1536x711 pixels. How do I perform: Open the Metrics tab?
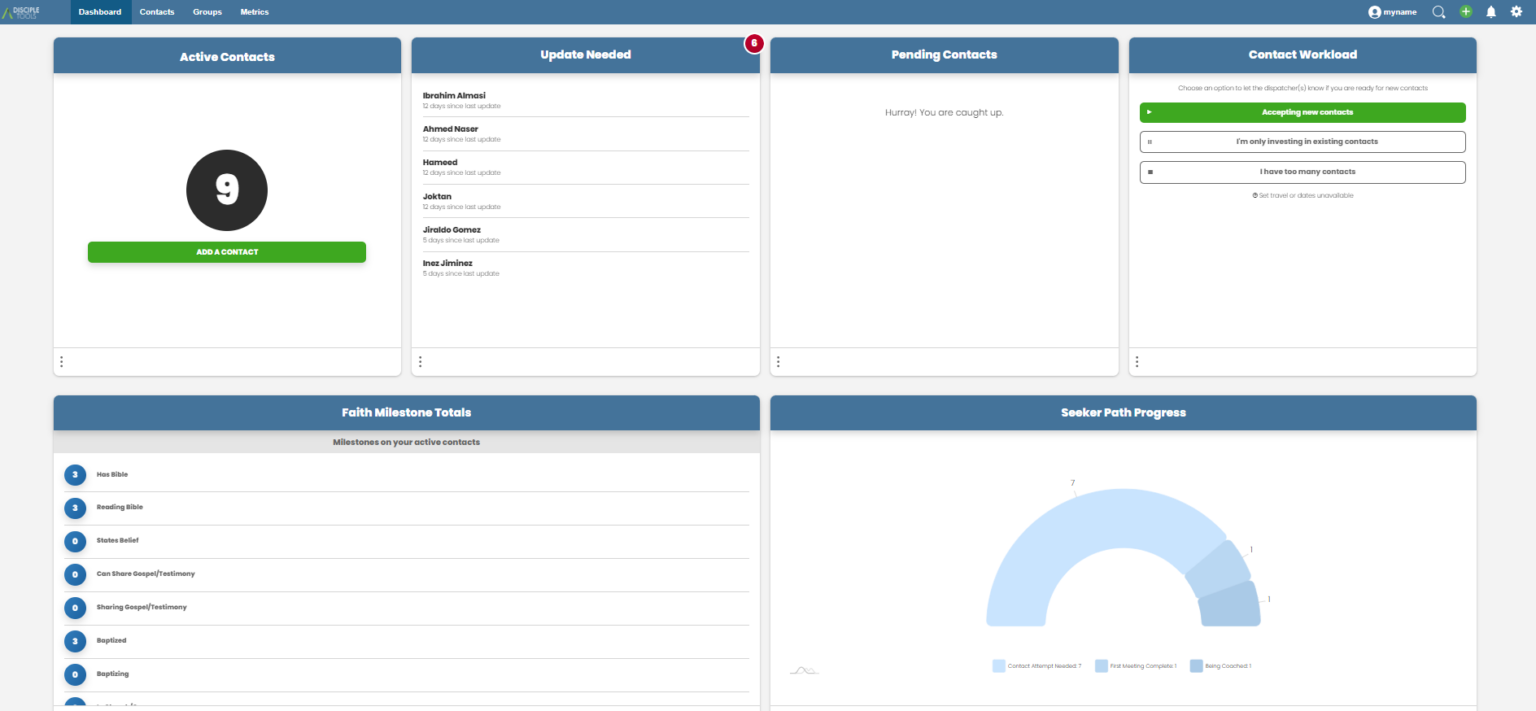click(254, 11)
